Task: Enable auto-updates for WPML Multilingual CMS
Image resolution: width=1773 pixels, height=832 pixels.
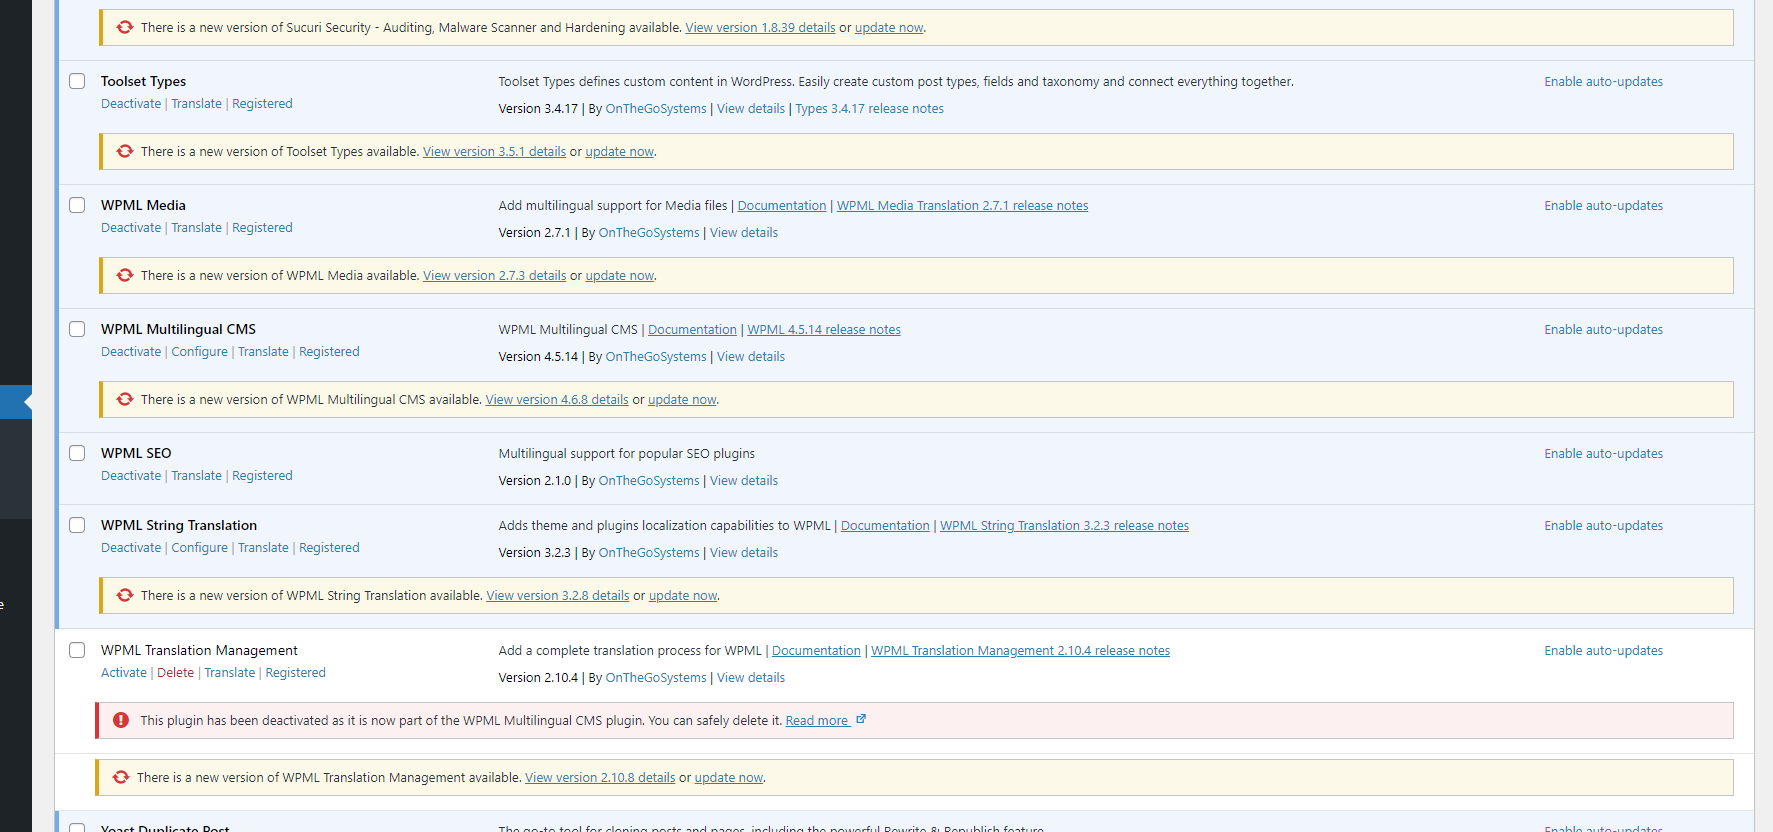Action: (x=1603, y=330)
